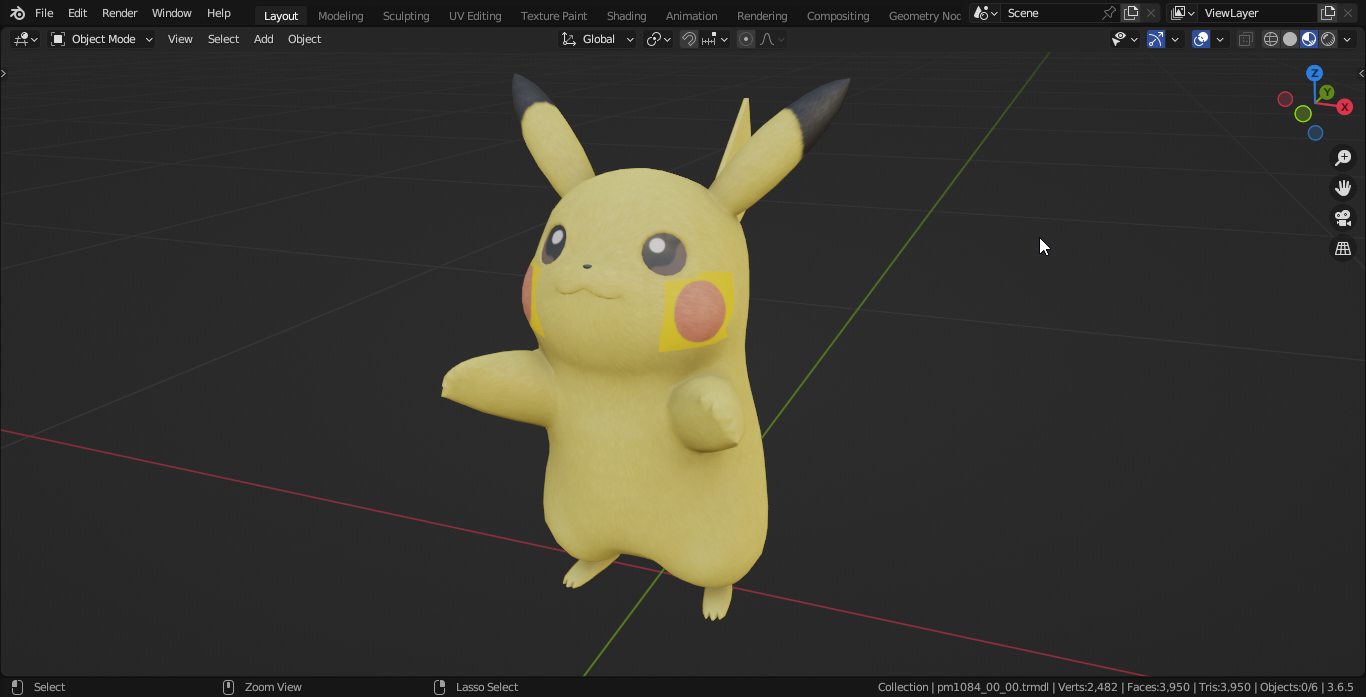Open the editor type dropdown
Image resolution: width=1366 pixels, height=697 pixels.
pyautogui.click(x=25, y=39)
